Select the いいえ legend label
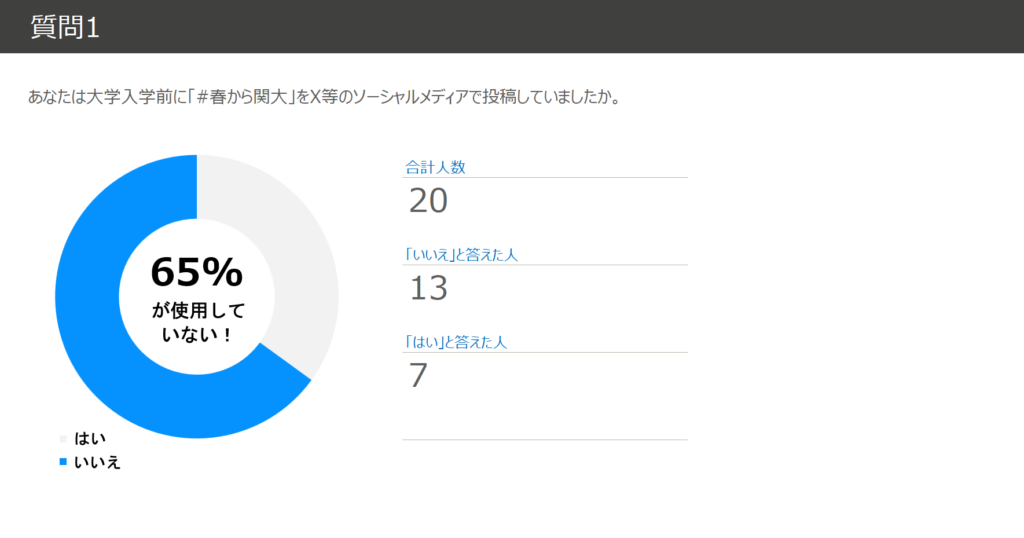Viewport: 1024px width, 538px height. [x=97, y=461]
